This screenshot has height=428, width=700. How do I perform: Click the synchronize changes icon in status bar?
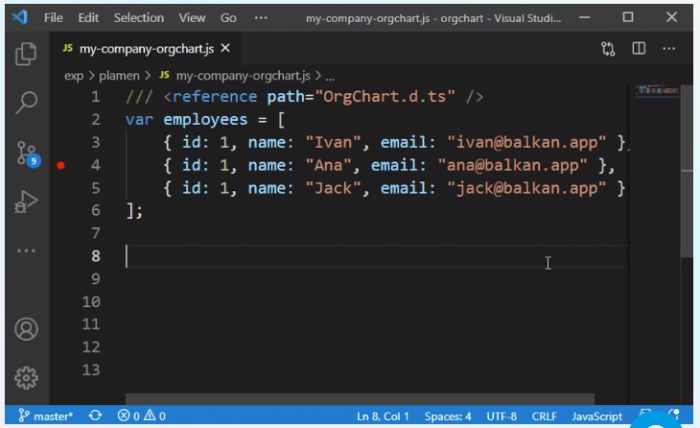coord(95,416)
